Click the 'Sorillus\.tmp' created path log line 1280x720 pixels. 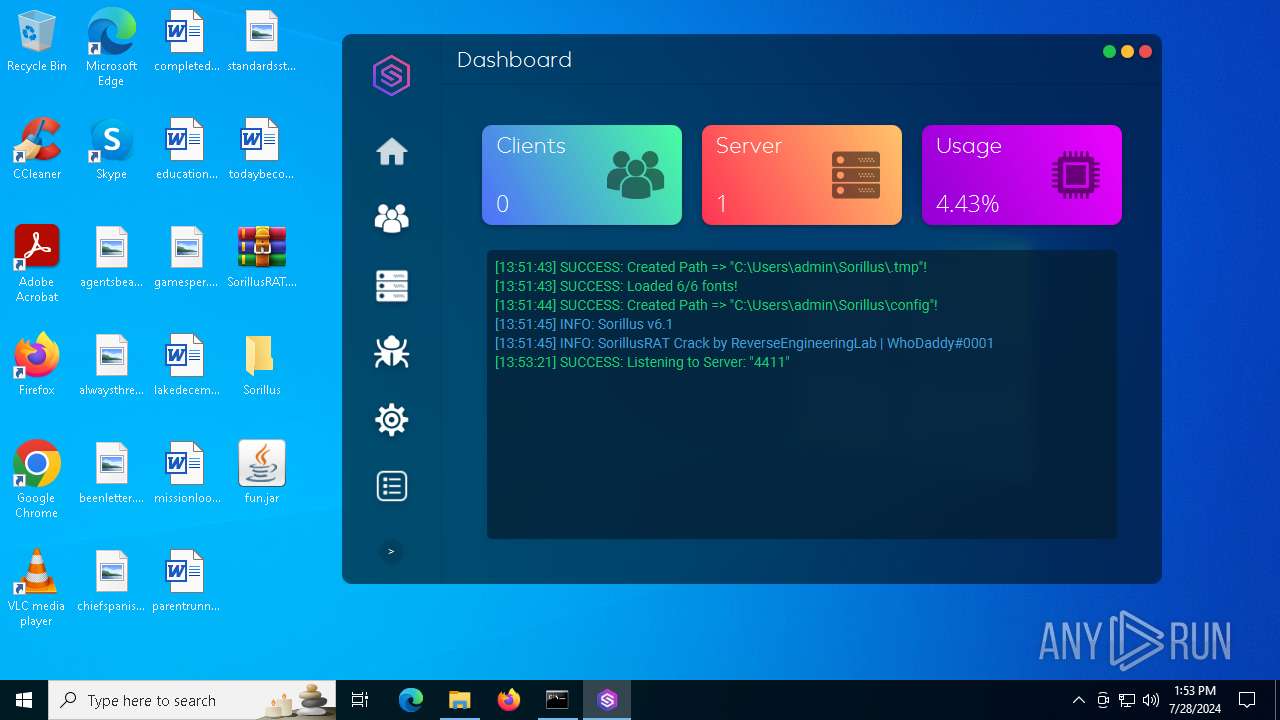click(x=711, y=267)
